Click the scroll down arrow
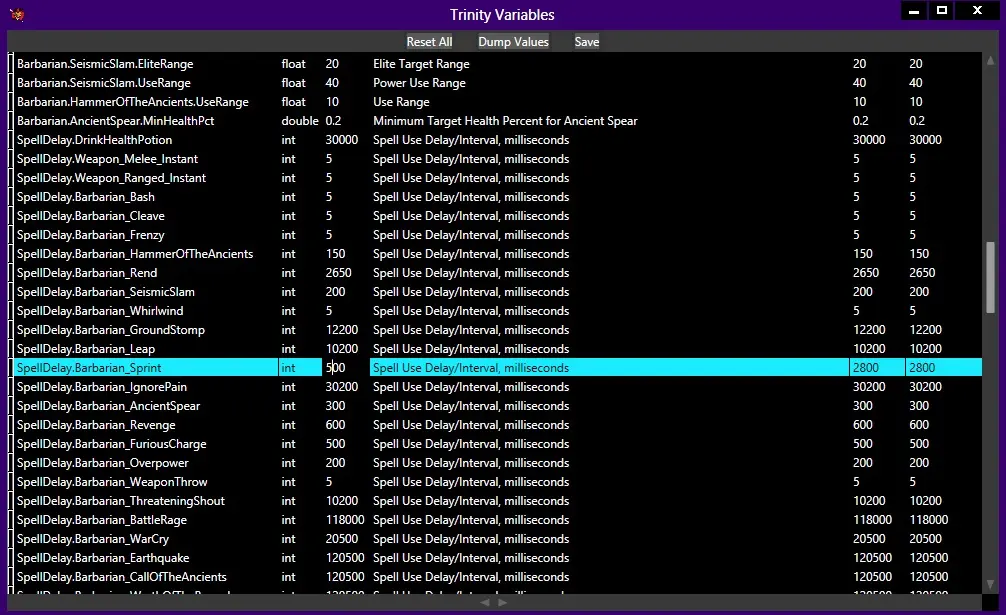Image resolution: width=1006 pixels, height=615 pixels. pyautogui.click(x=990, y=584)
